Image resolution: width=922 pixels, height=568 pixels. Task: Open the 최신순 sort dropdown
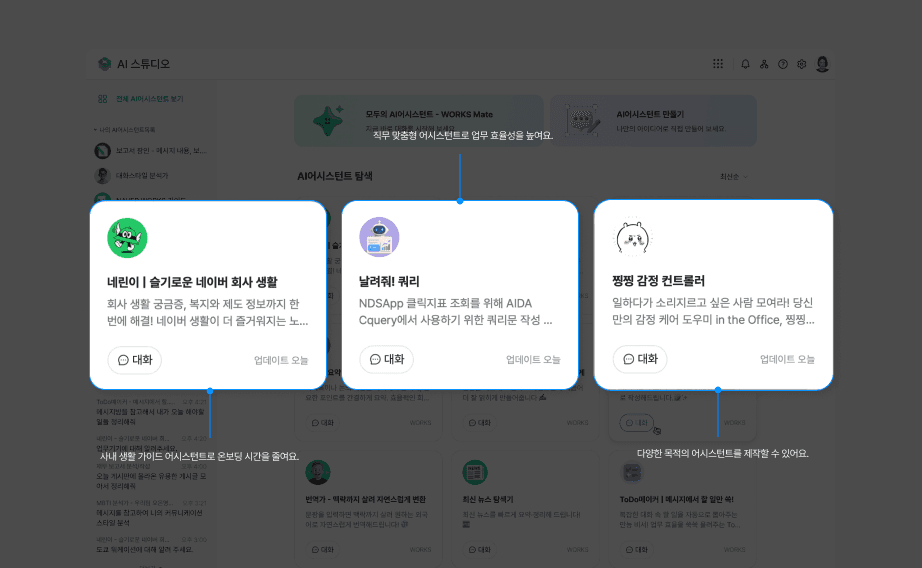(x=733, y=176)
